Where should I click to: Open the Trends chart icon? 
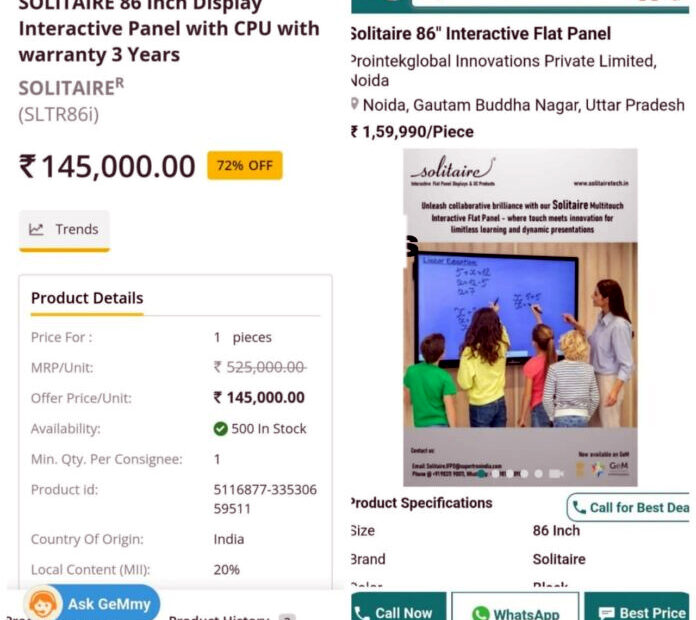pyautogui.click(x=36, y=229)
